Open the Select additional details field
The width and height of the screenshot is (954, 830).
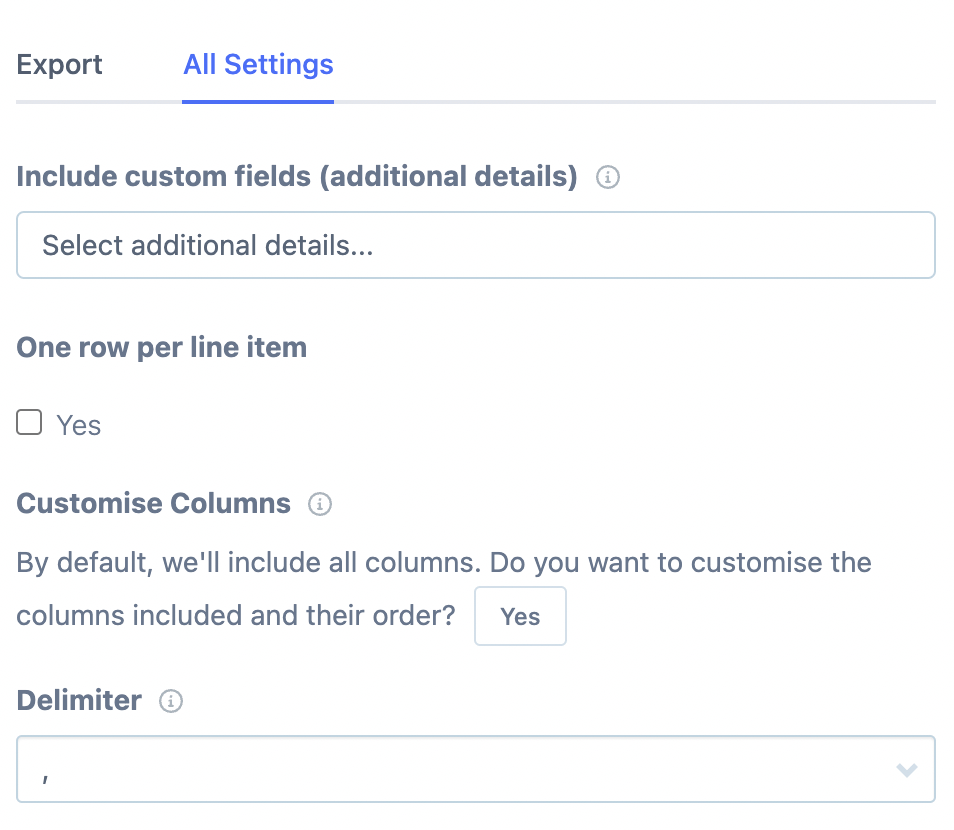point(476,245)
